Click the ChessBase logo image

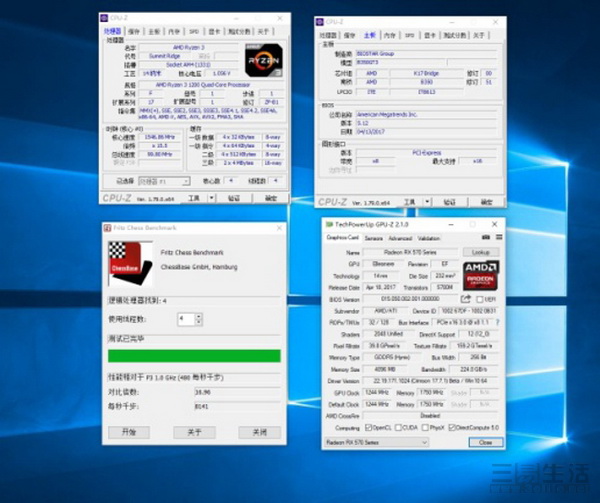[130, 264]
